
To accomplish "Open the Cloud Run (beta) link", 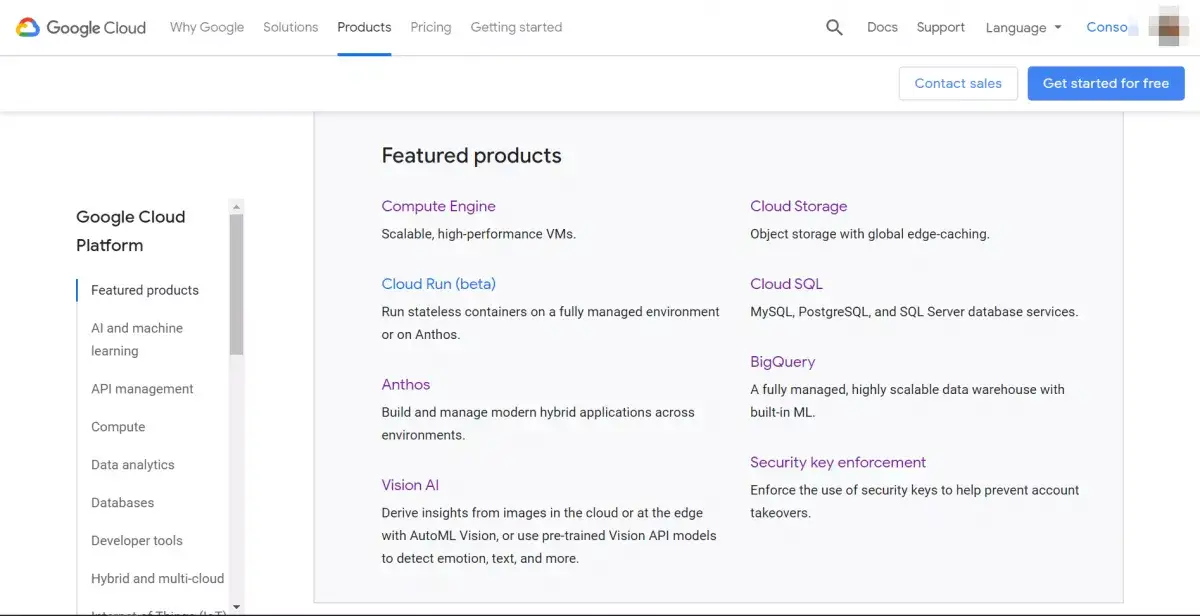I will 438,284.
